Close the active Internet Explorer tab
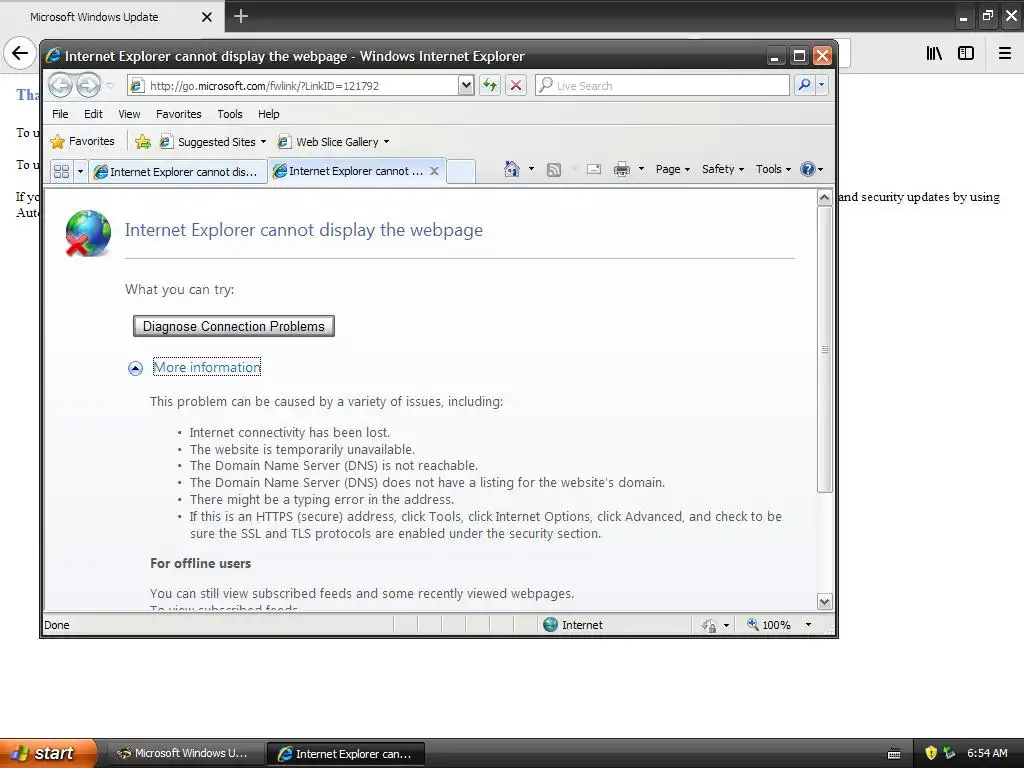The height and width of the screenshot is (768, 1024). pos(434,171)
